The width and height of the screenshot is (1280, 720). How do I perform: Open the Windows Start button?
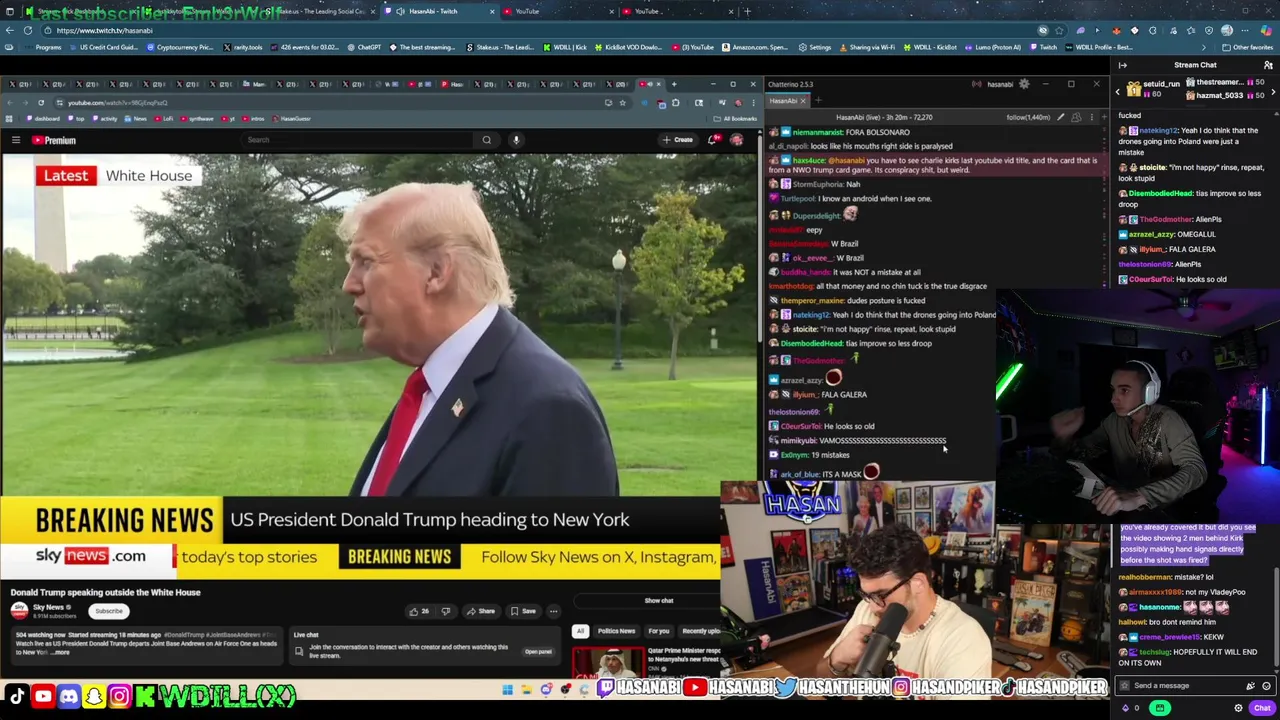click(x=507, y=688)
